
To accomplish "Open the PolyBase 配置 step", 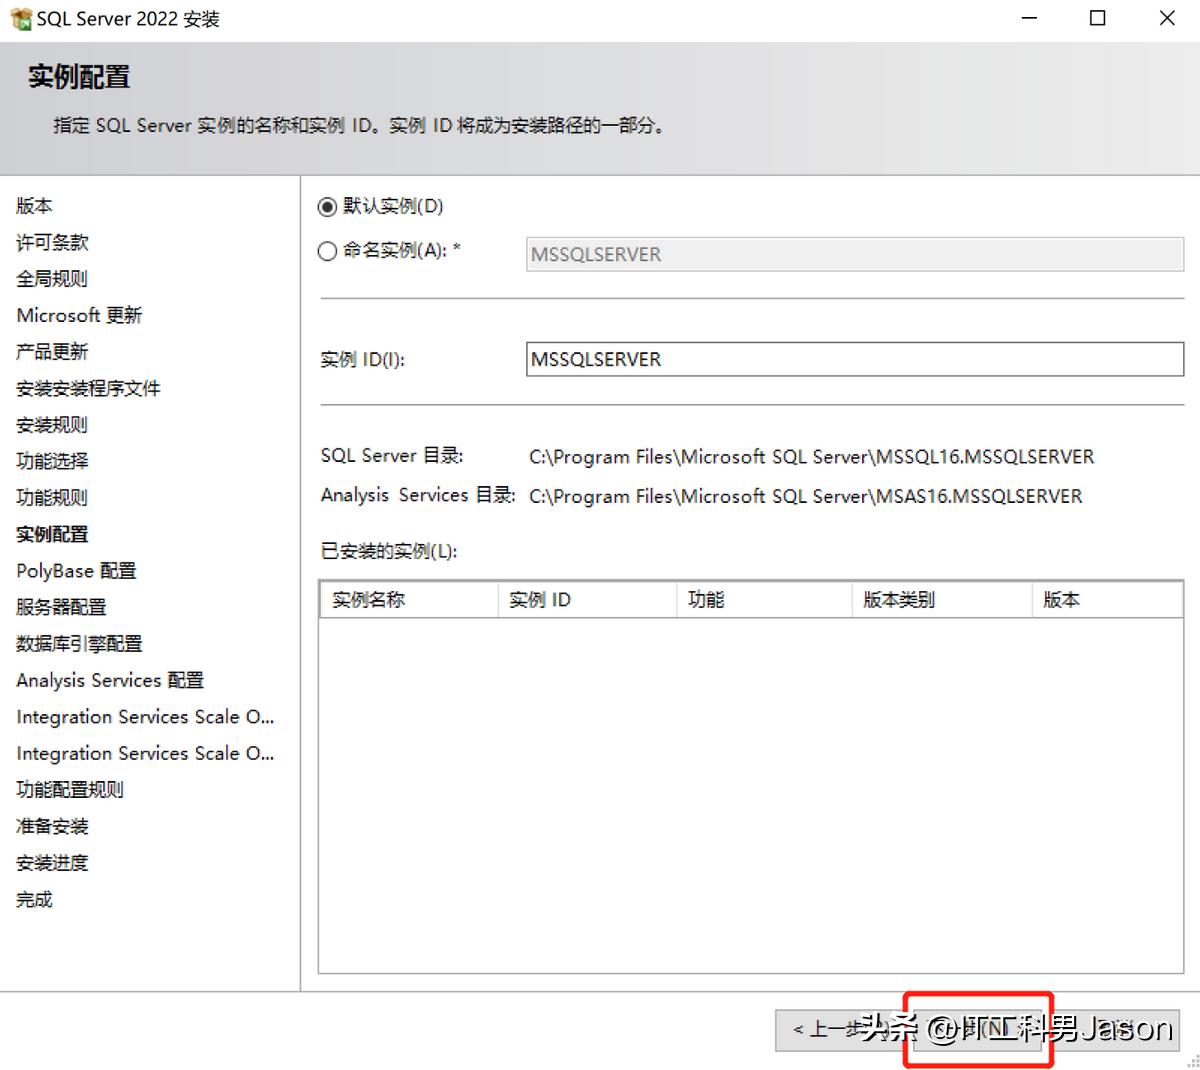I will [75, 570].
